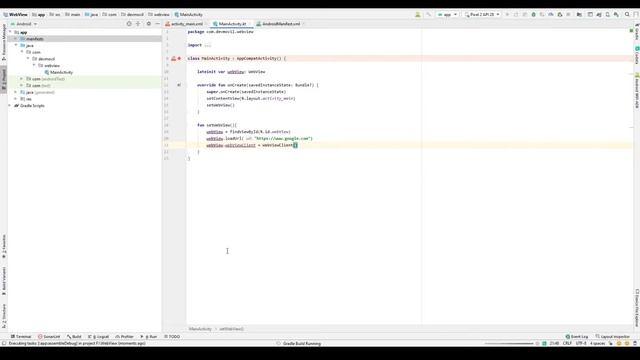Select the devmovil package in project tree

[44, 59]
